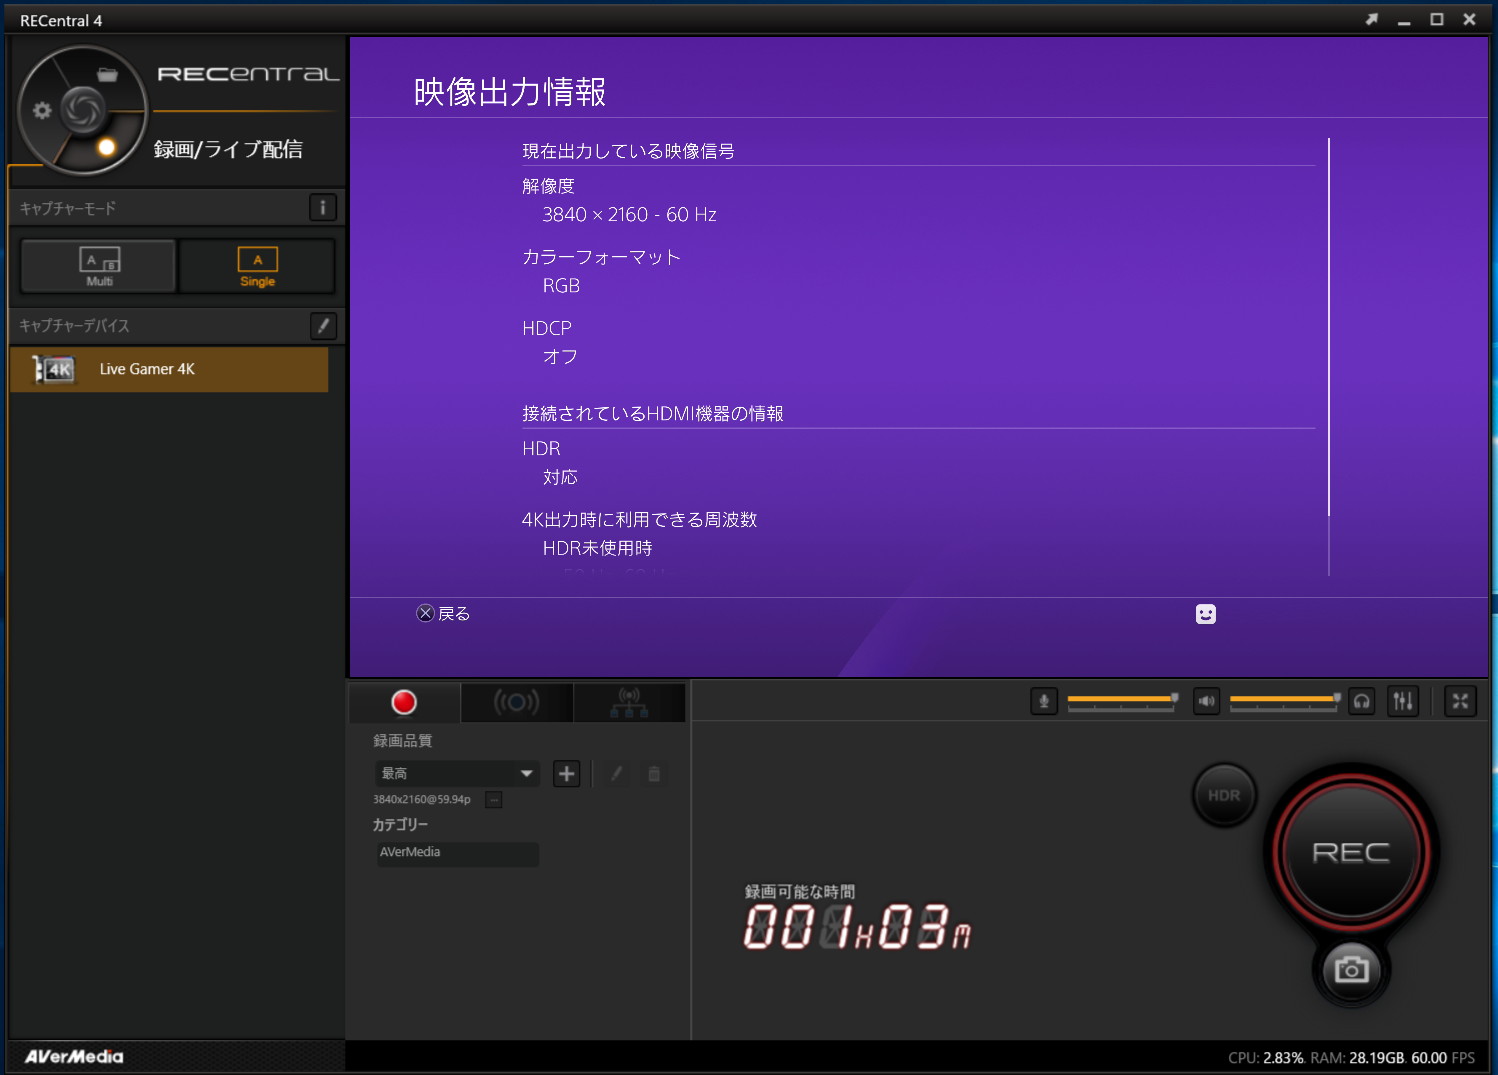This screenshot has height=1075, width=1498.
Task: Click the detach/pin arrow in title bar
Action: [x=1372, y=19]
